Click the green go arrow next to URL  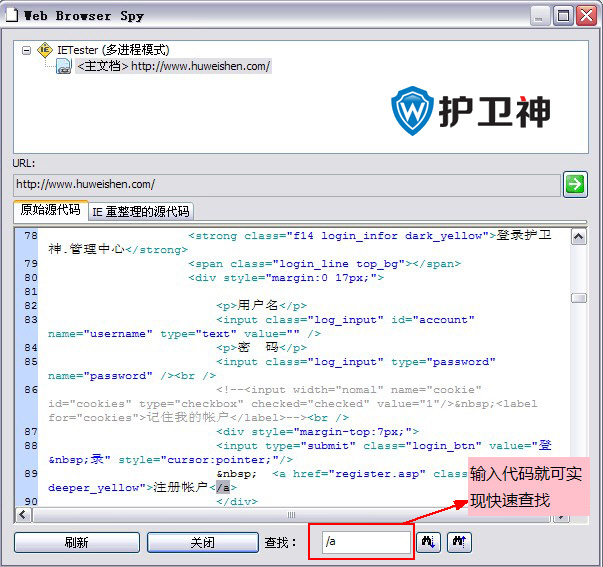click(575, 184)
